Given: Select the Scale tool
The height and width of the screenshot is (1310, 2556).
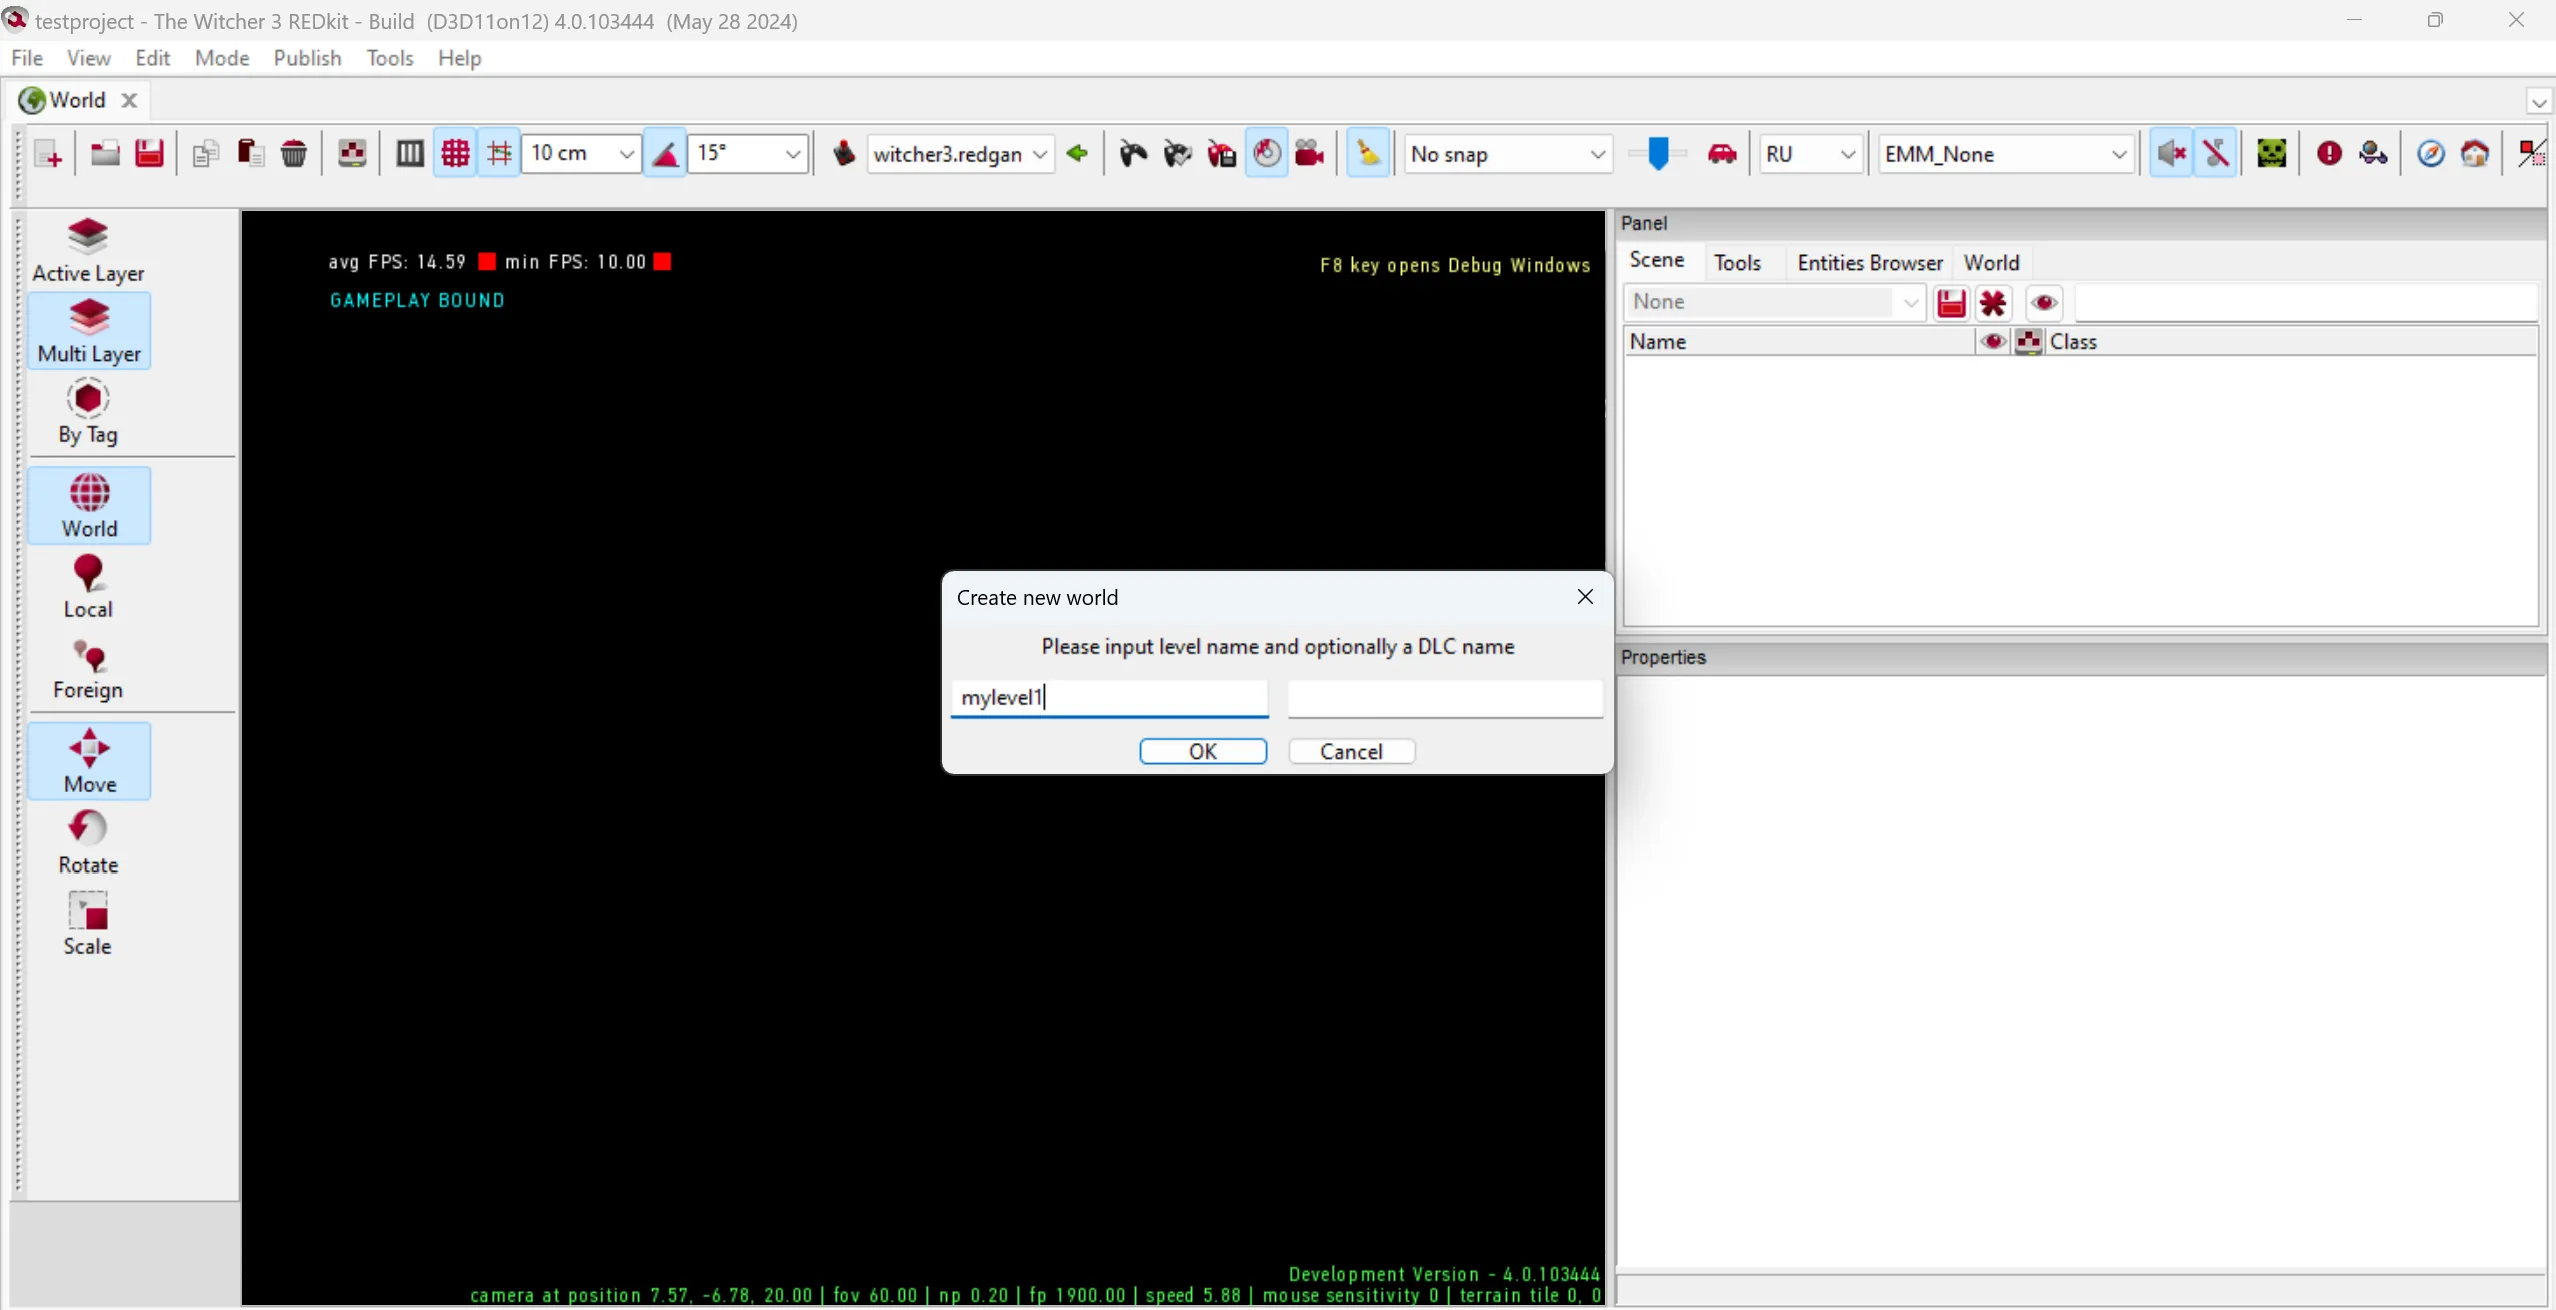Looking at the screenshot, I should 89,922.
